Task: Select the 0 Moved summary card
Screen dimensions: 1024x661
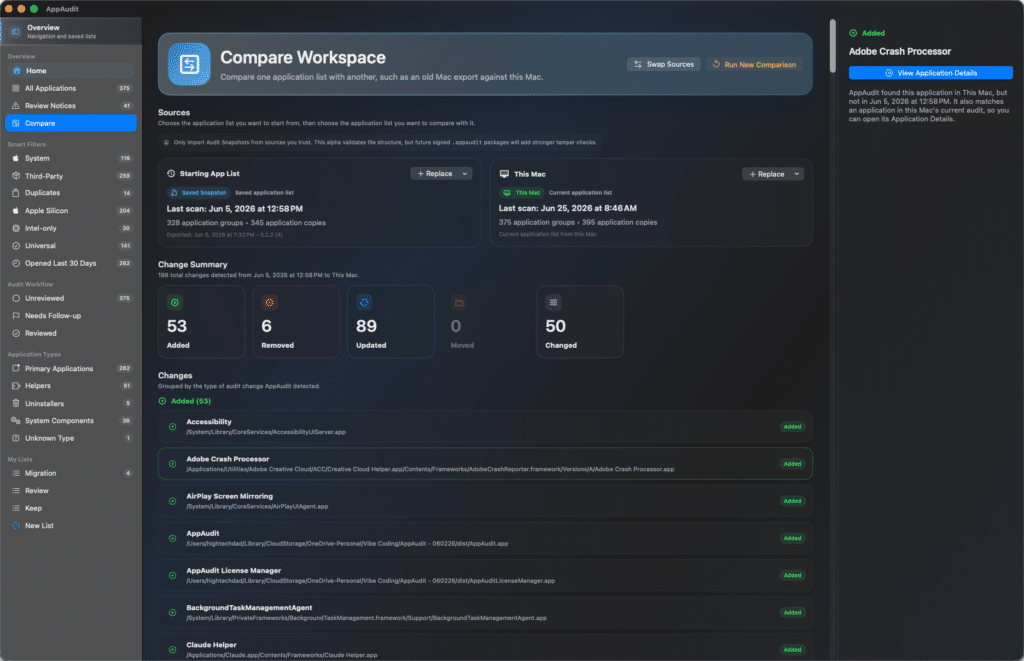Action: click(x=485, y=321)
